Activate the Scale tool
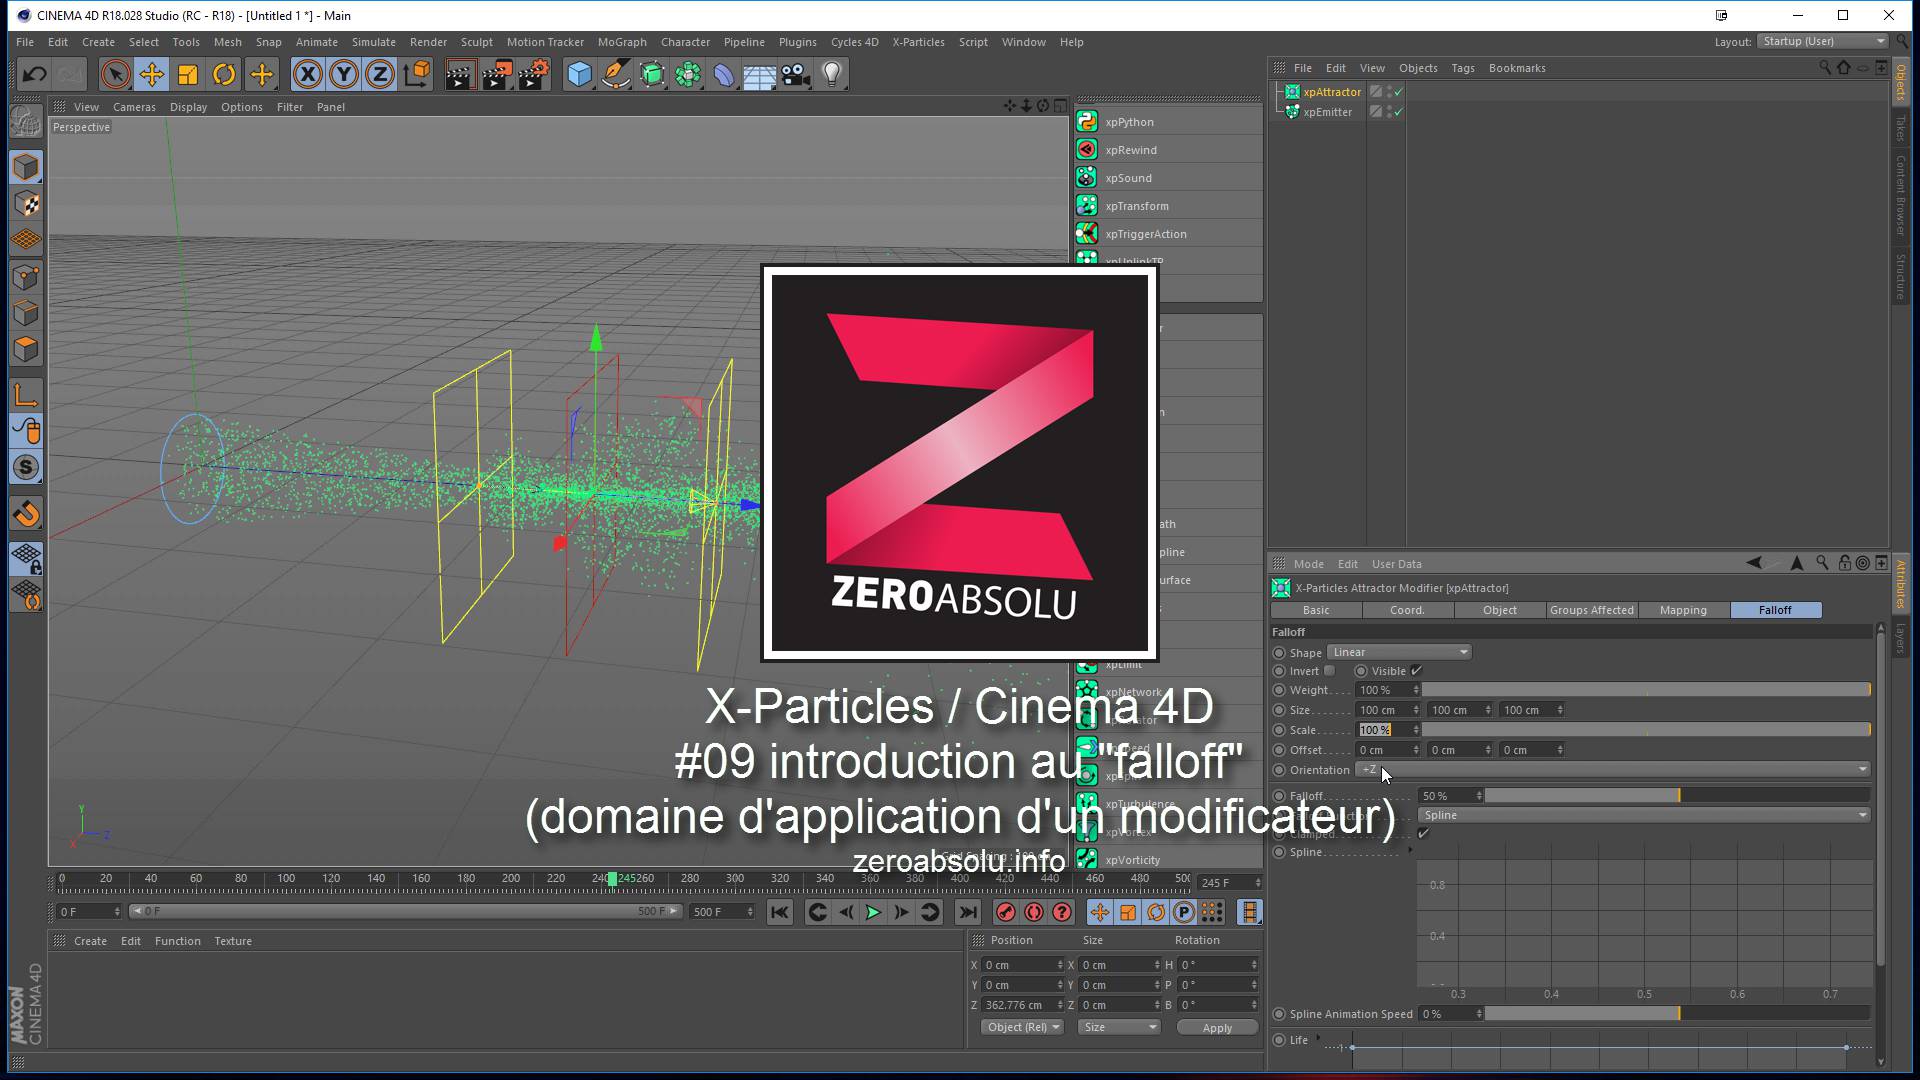Screen dimensions: 1920x1080 coord(186,74)
